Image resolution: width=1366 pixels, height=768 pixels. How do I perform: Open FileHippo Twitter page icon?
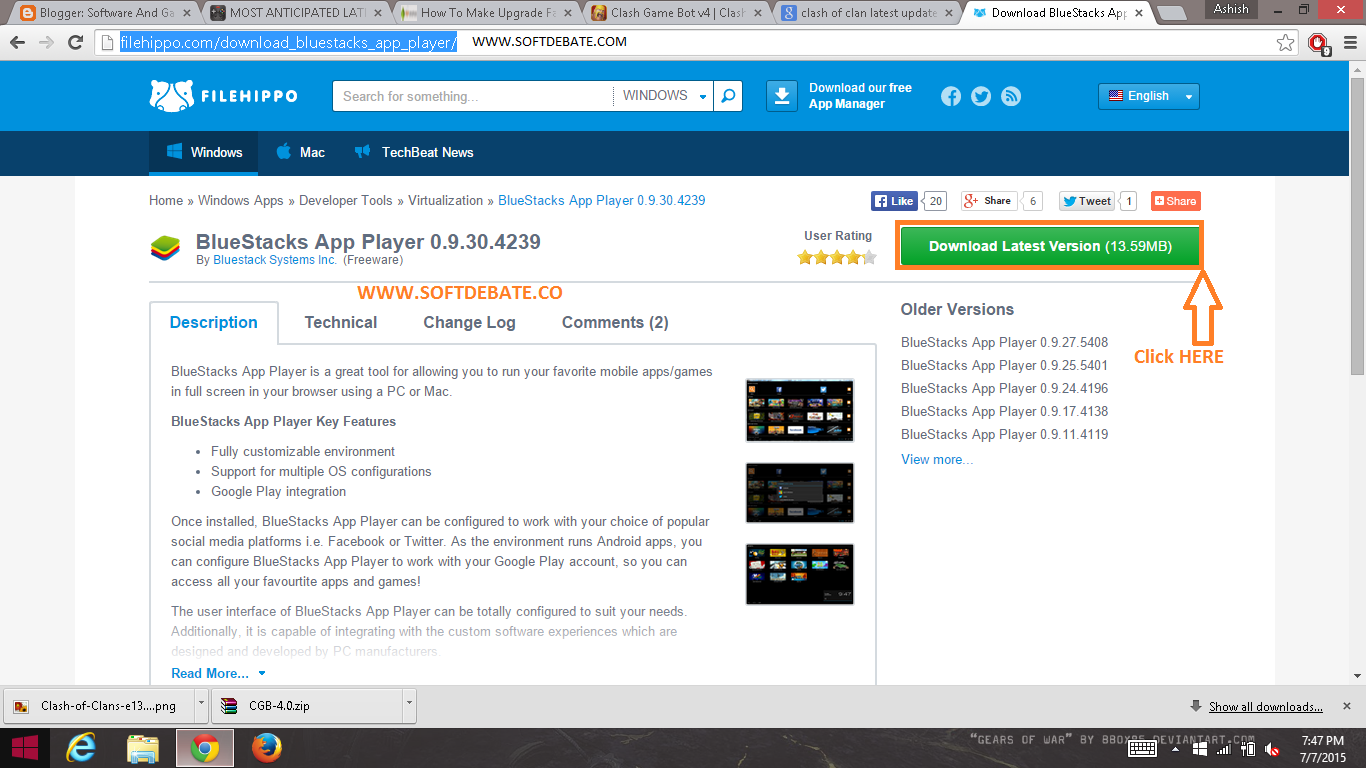pos(981,96)
